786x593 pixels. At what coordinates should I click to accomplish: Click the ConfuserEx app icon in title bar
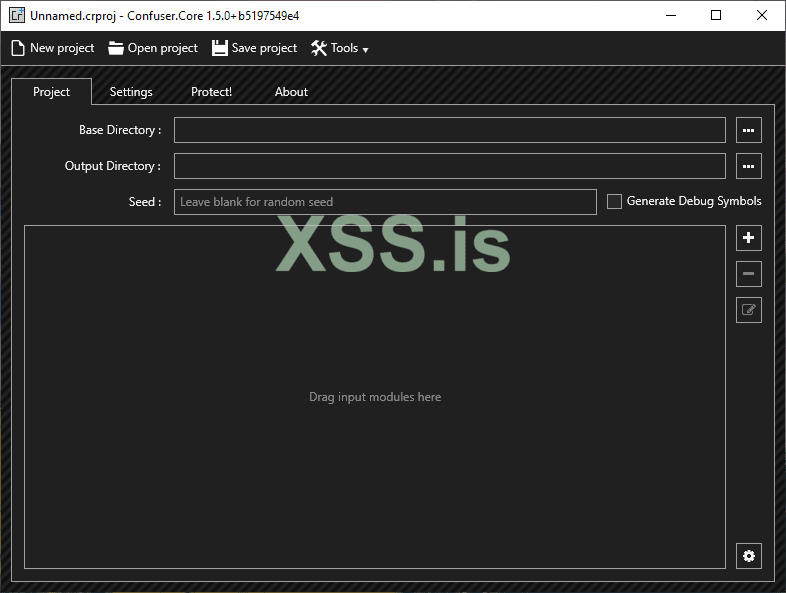(x=17, y=15)
